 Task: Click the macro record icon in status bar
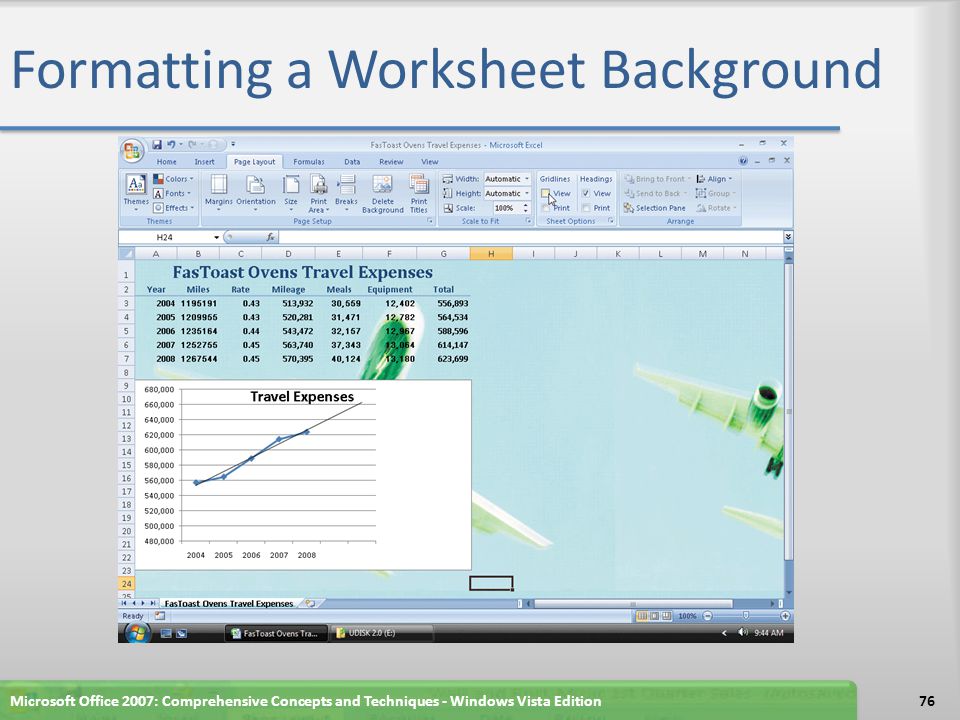click(x=160, y=616)
